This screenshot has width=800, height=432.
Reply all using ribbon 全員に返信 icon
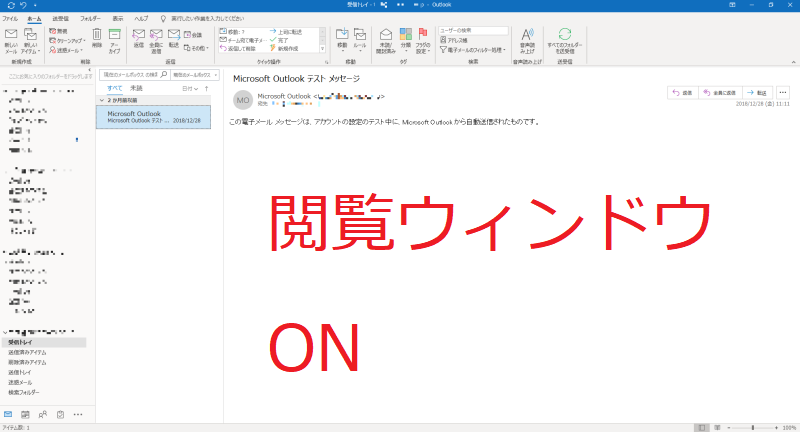(156, 41)
